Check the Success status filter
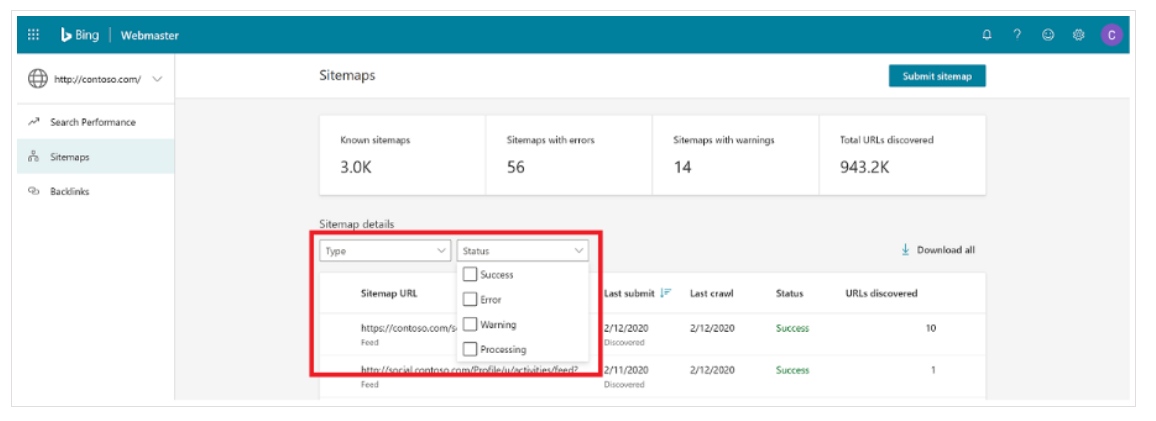The width and height of the screenshot is (1156, 421). click(470, 274)
